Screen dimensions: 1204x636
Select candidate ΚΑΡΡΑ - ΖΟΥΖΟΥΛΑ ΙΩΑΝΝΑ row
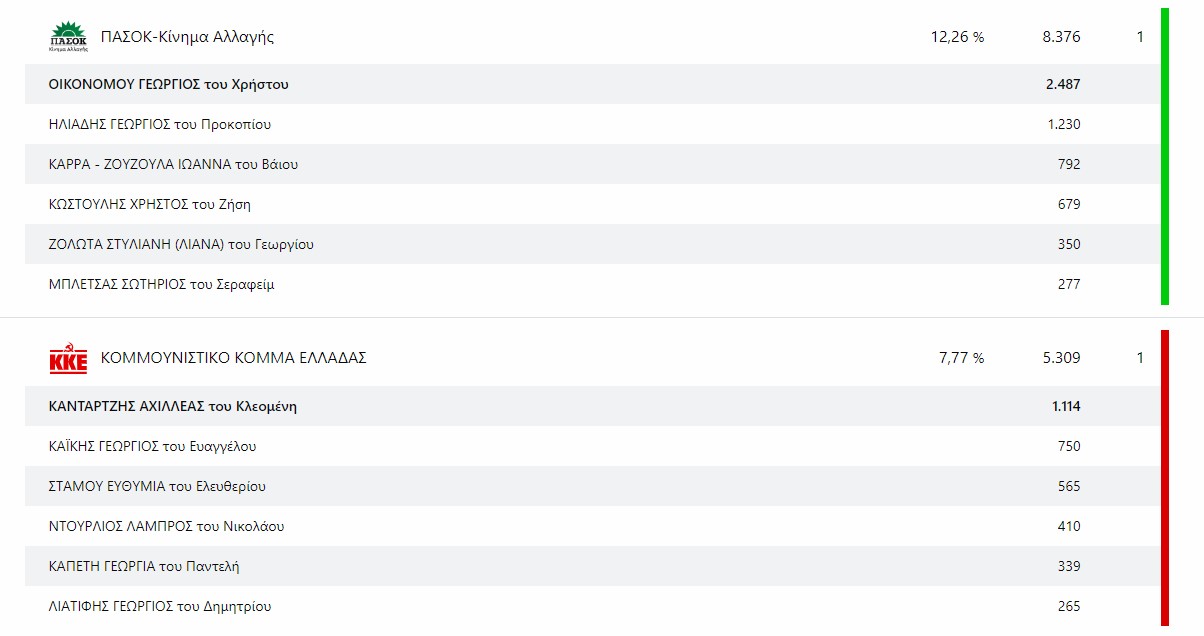coord(592,164)
